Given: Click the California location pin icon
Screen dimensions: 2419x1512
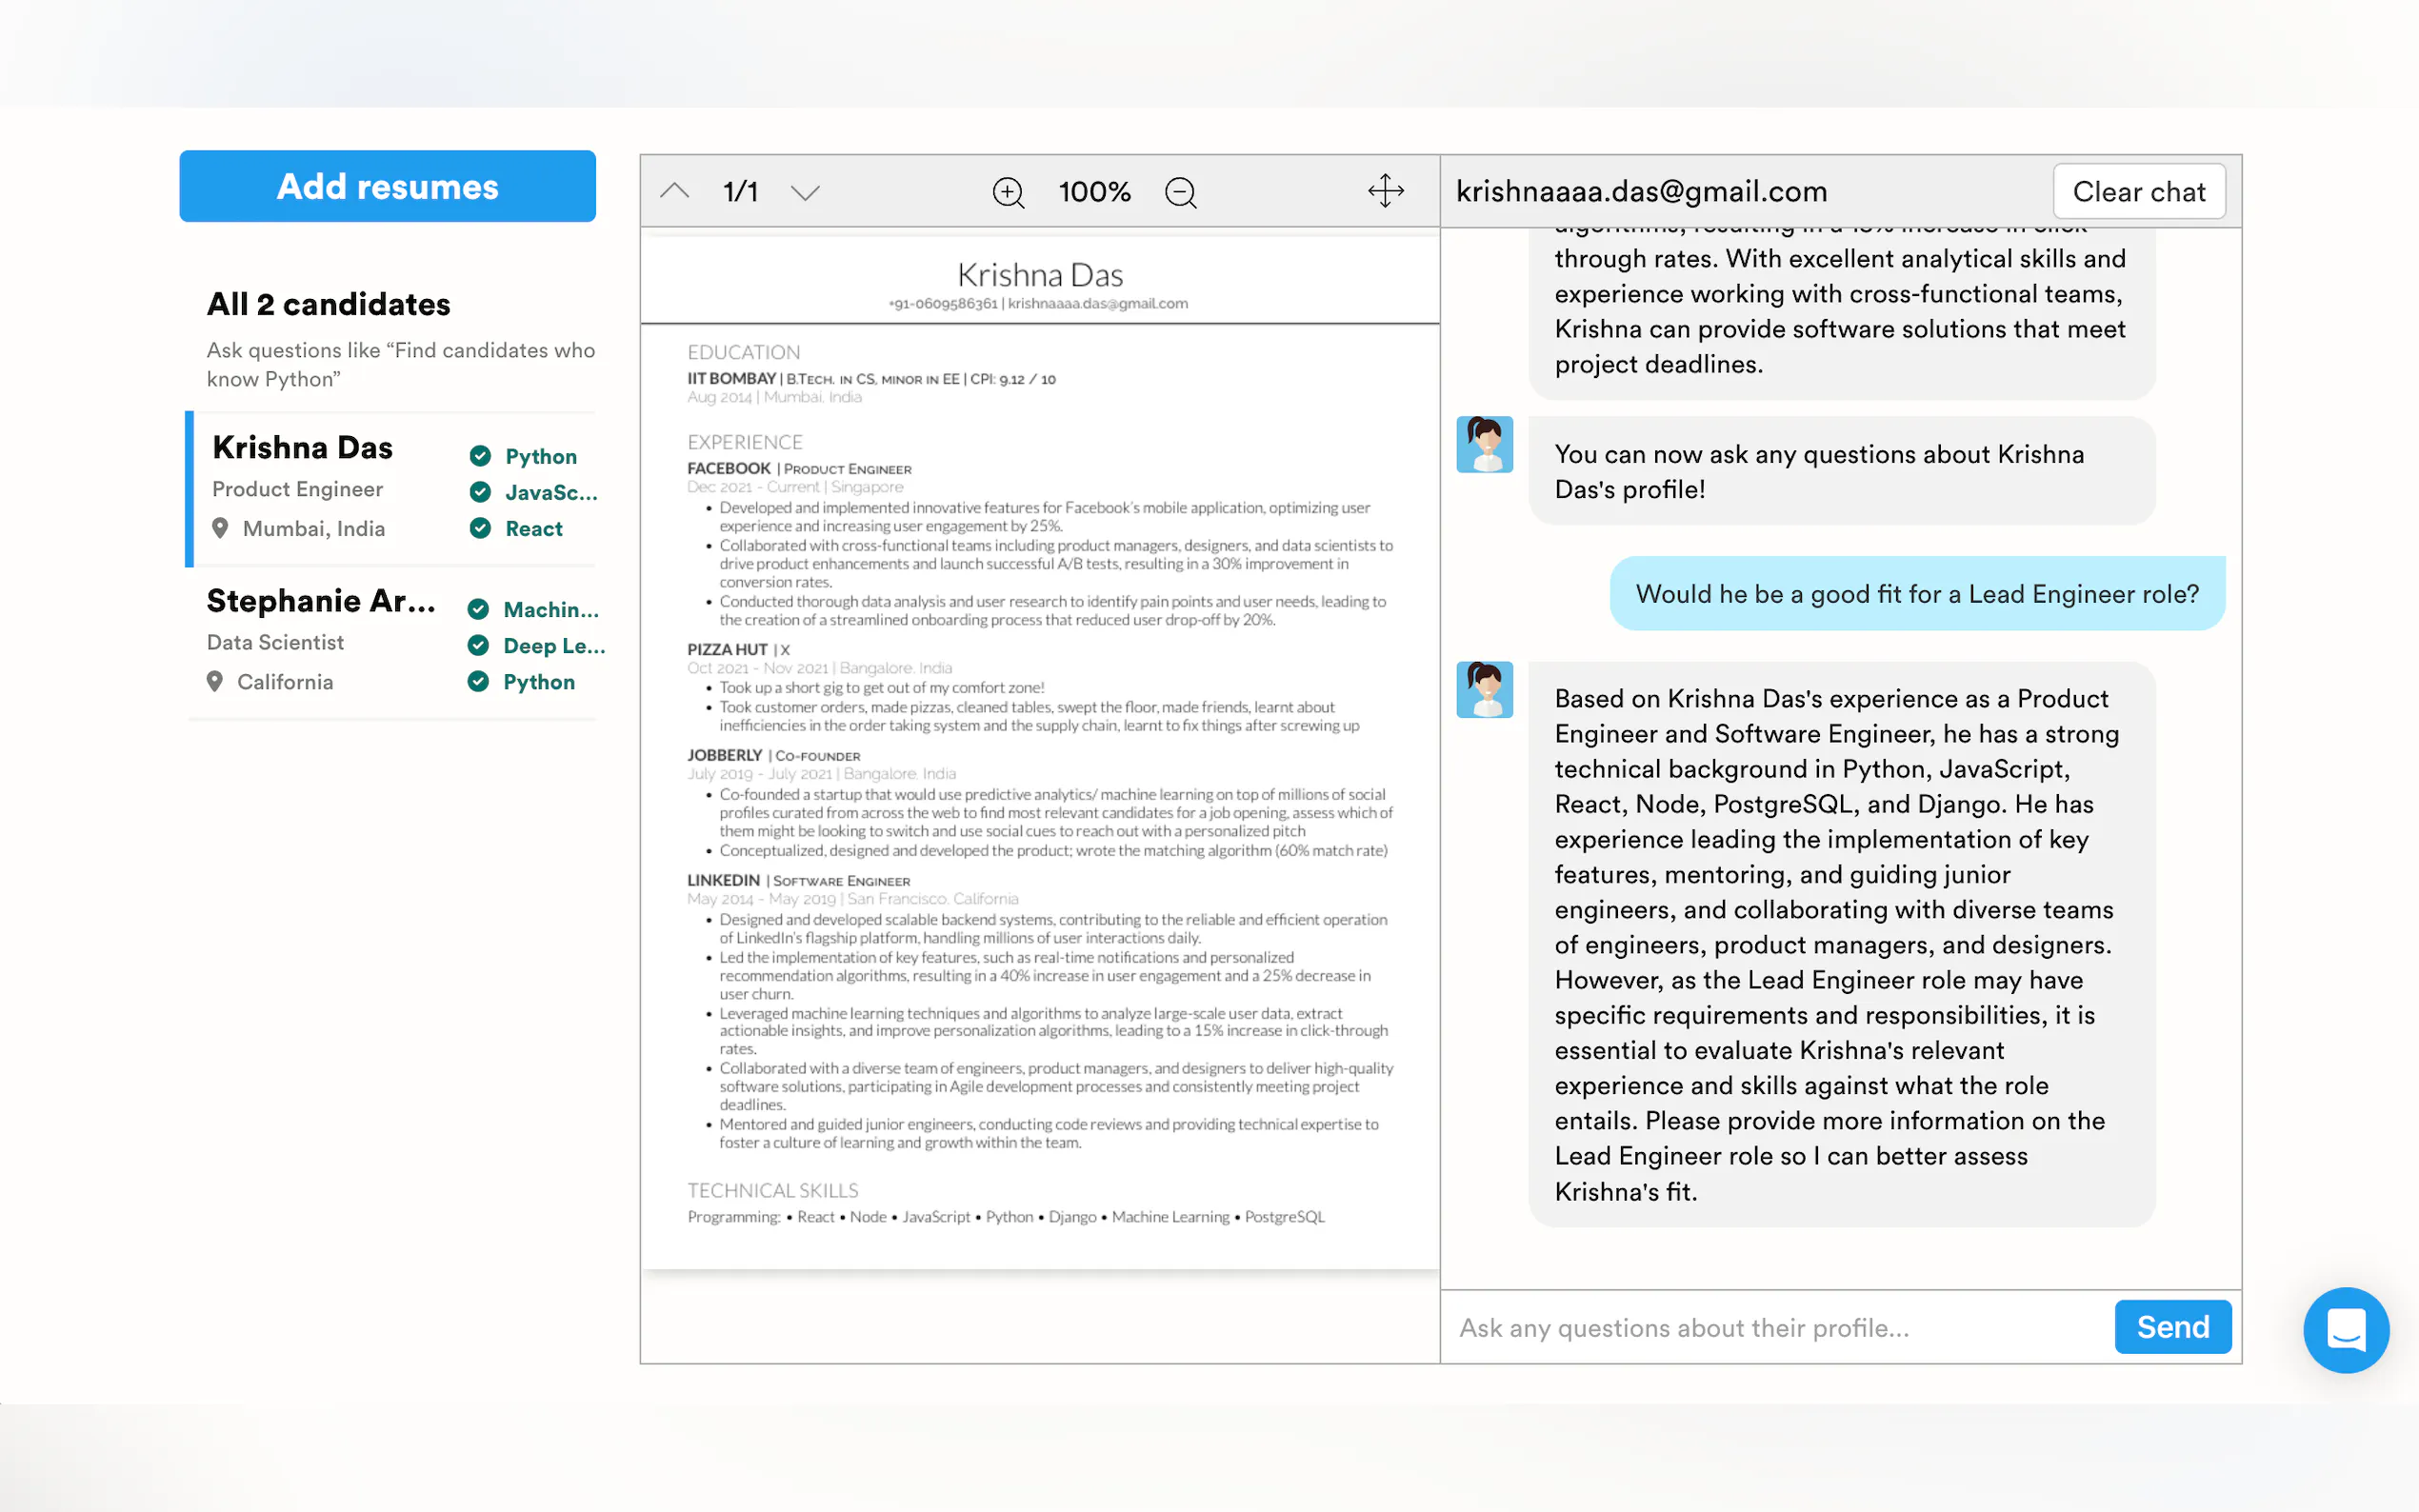Looking at the screenshot, I should (215, 681).
